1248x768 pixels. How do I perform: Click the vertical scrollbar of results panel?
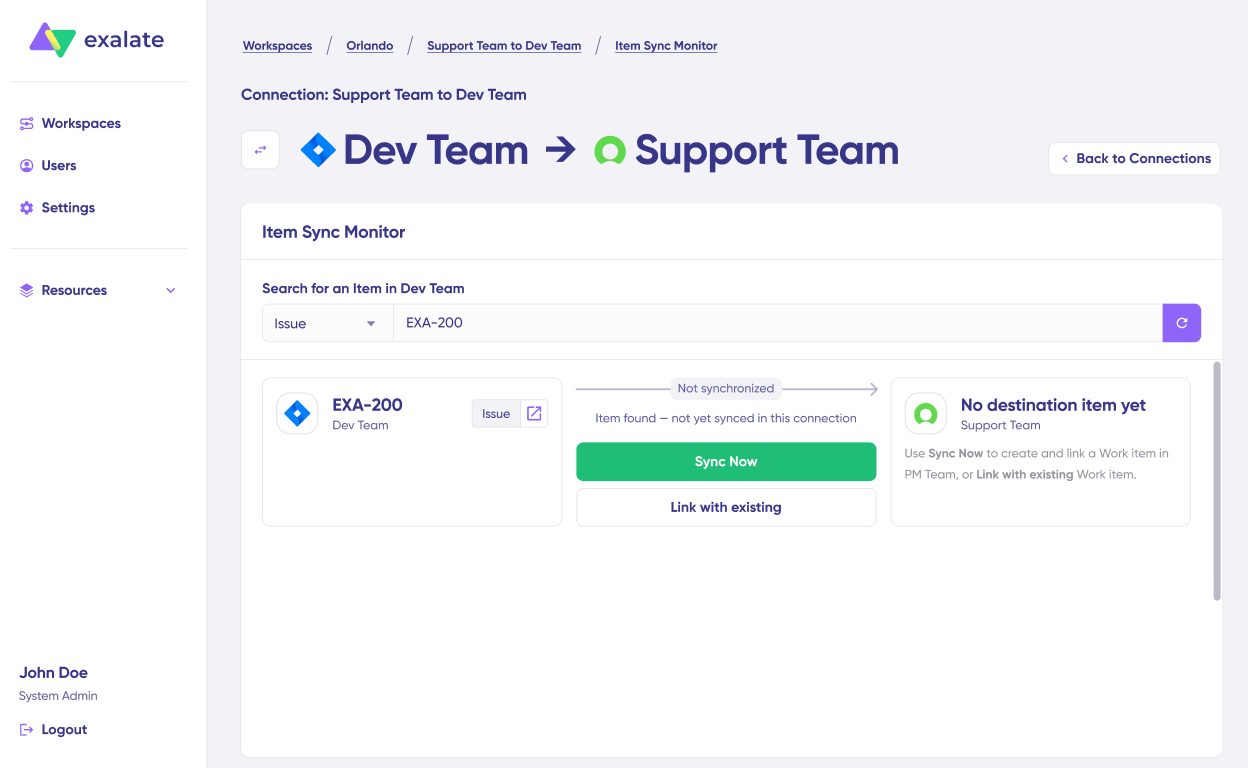pos(1217,482)
